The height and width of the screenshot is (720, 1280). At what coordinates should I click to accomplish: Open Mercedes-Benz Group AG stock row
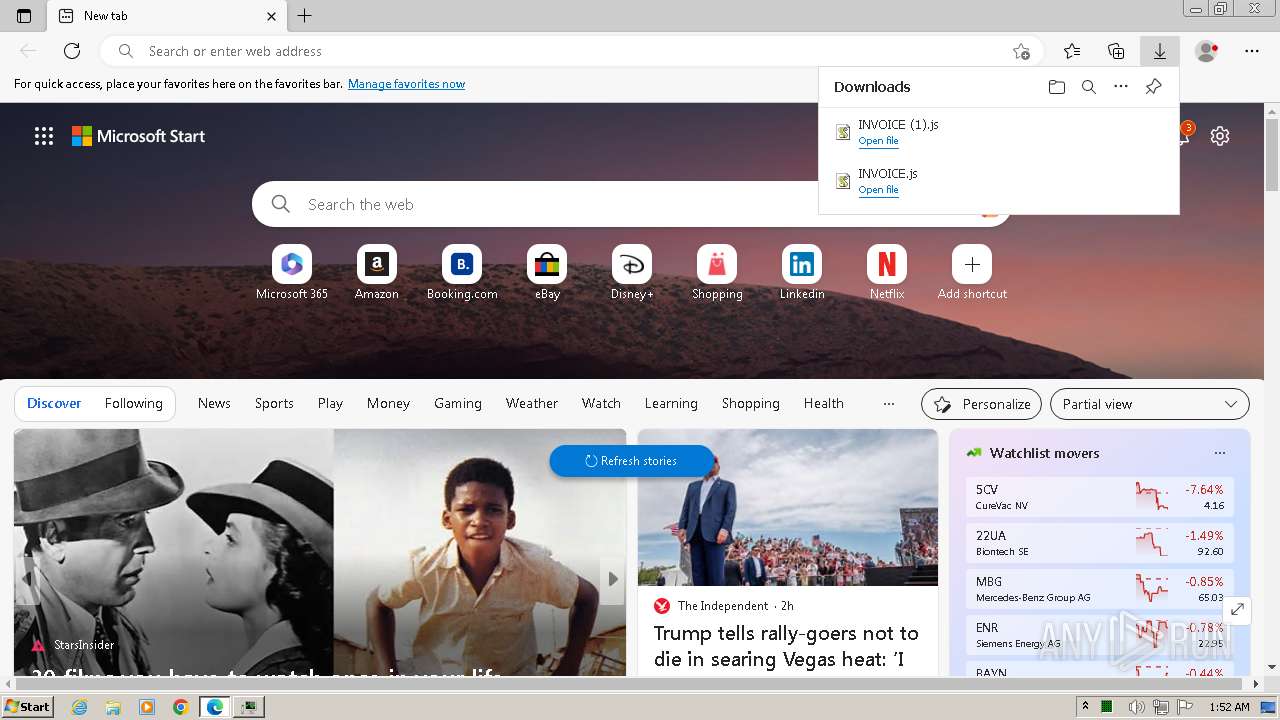click(1100, 589)
